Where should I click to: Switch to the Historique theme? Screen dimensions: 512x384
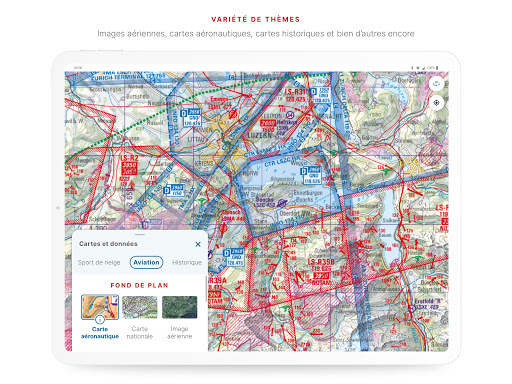(187, 263)
